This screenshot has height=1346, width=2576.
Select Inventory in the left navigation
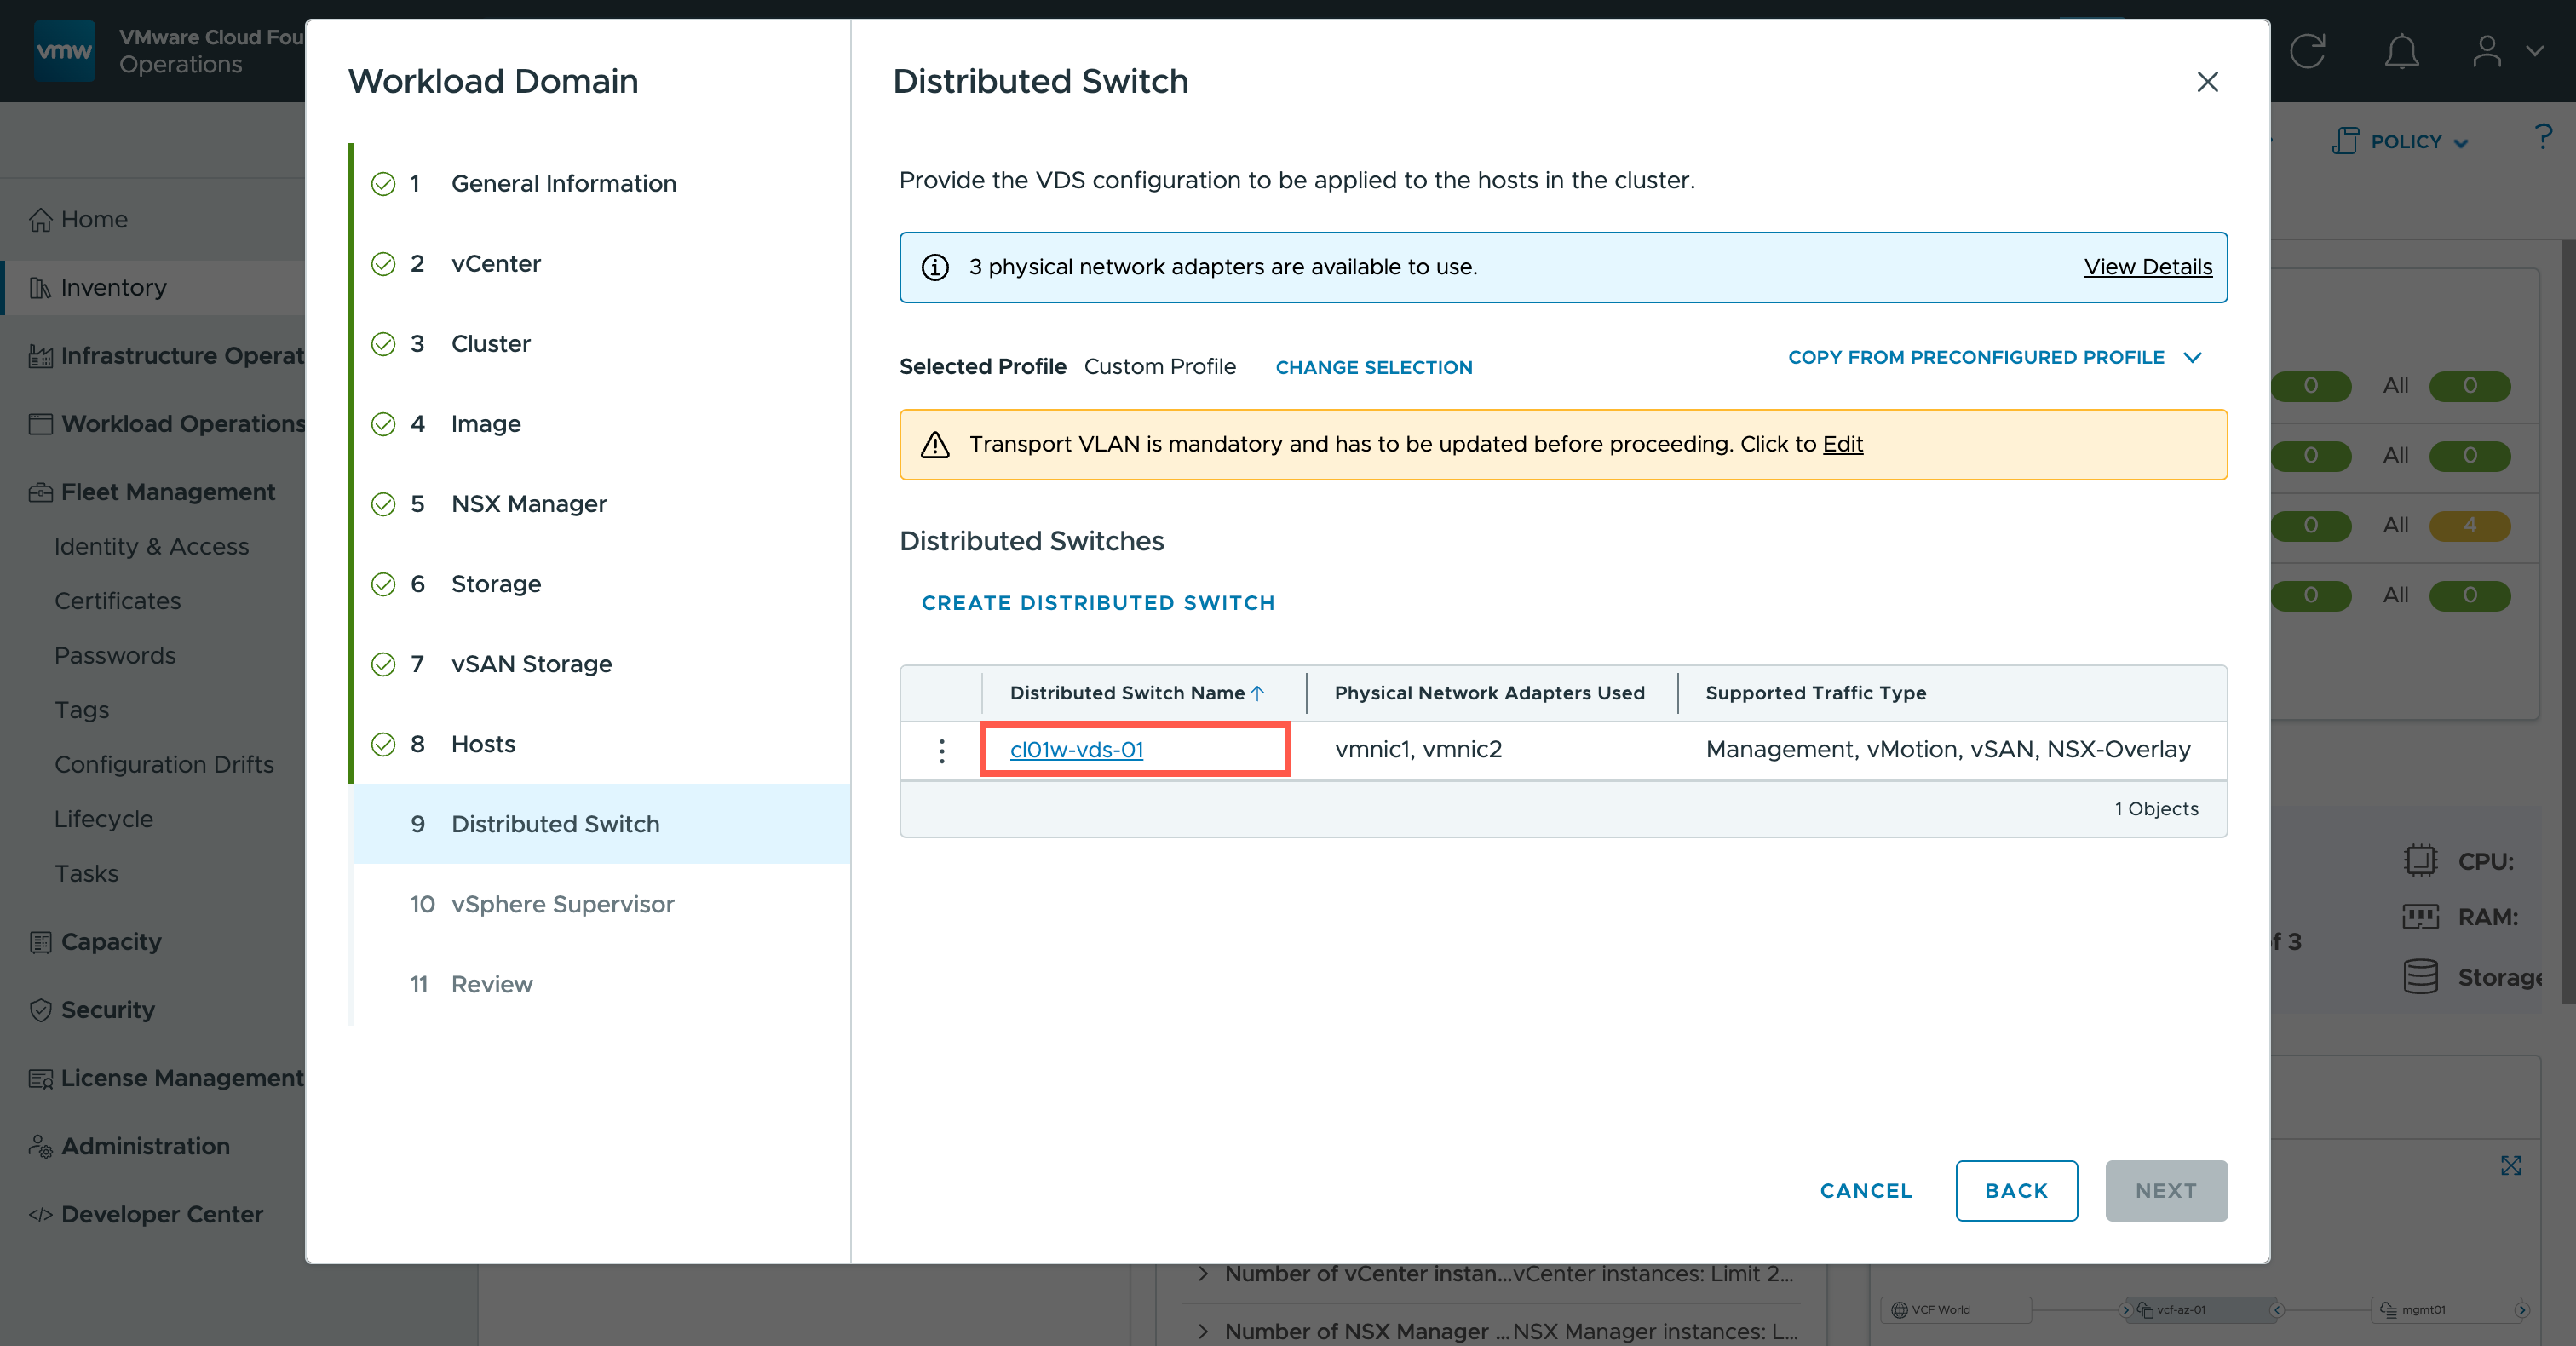tap(113, 288)
